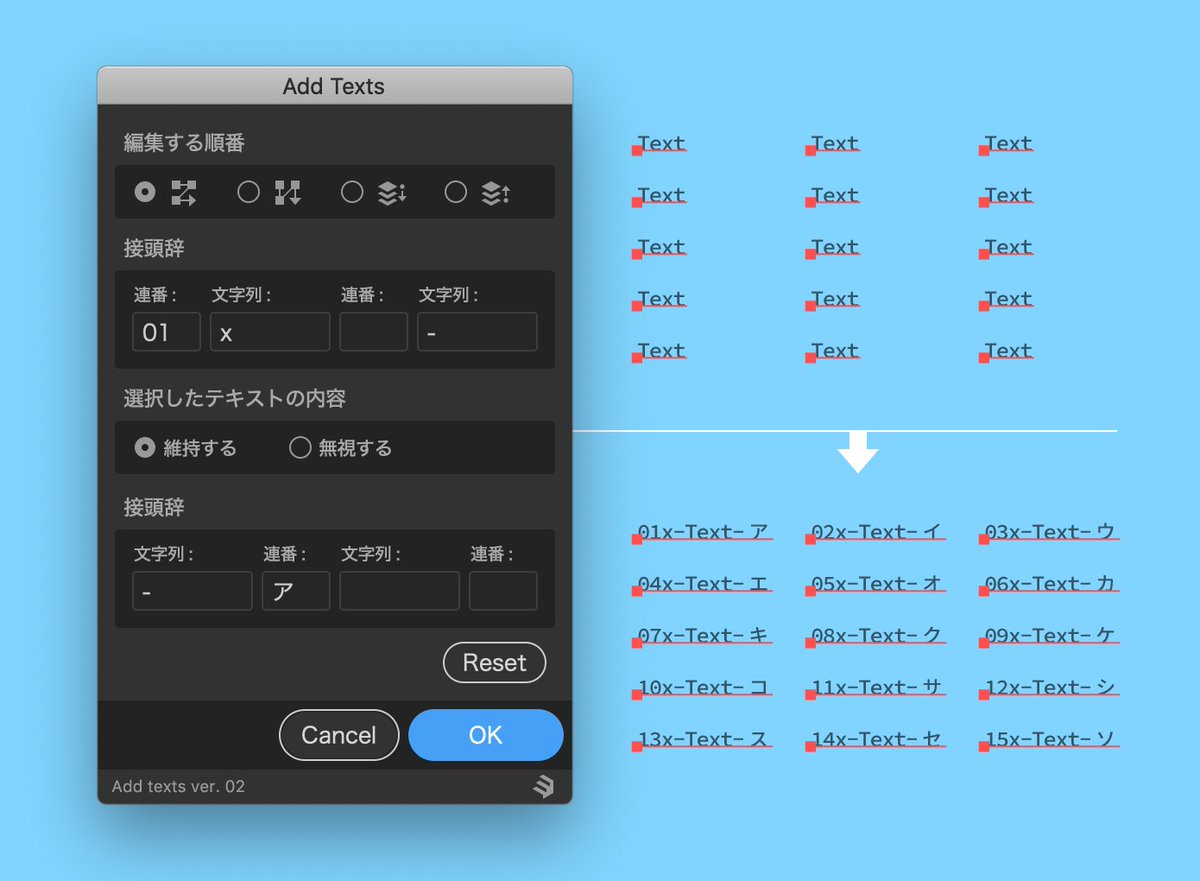Screen dimensions: 1200x881
Task: Click the red anchor marker beside a Text object
Action: pos(638,150)
